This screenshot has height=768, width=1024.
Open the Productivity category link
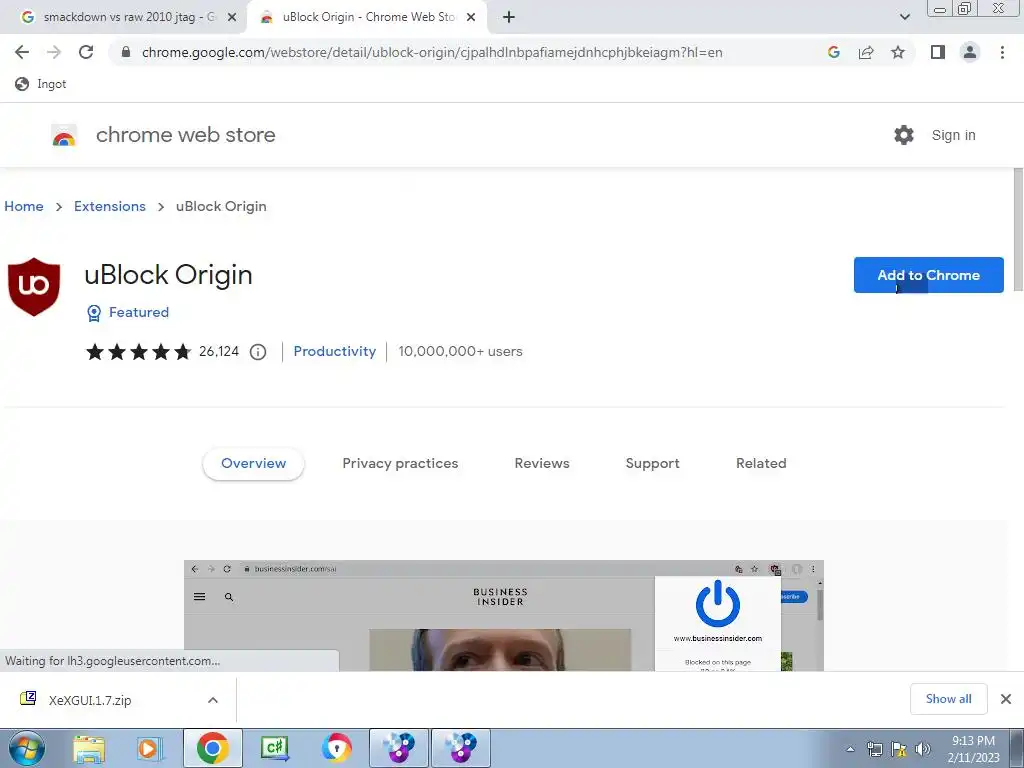click(x=334, y=351)
